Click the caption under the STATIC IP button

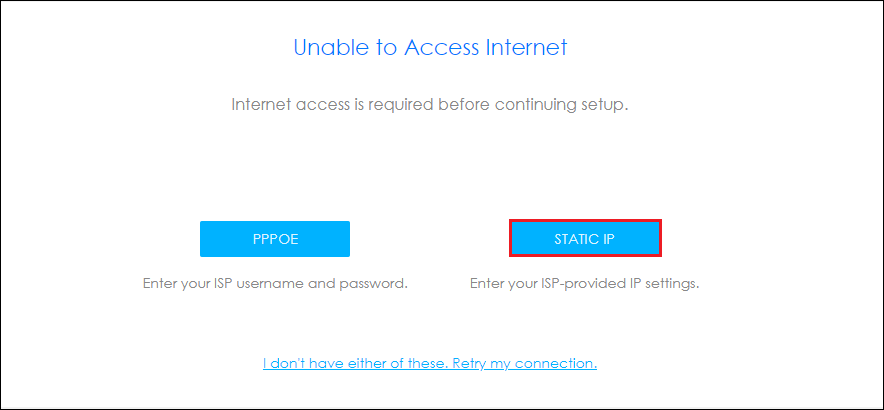click(x=585, y=283)
